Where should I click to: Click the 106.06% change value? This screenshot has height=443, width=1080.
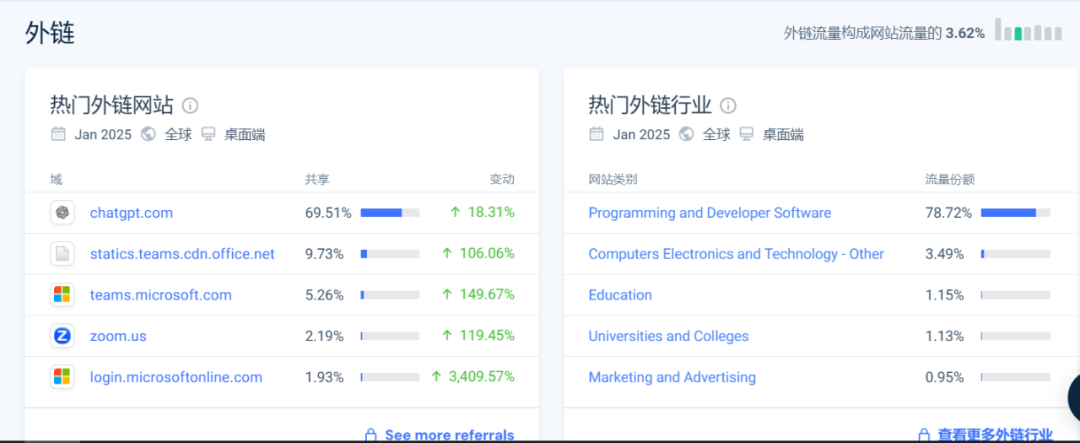[x=487, y=254]
